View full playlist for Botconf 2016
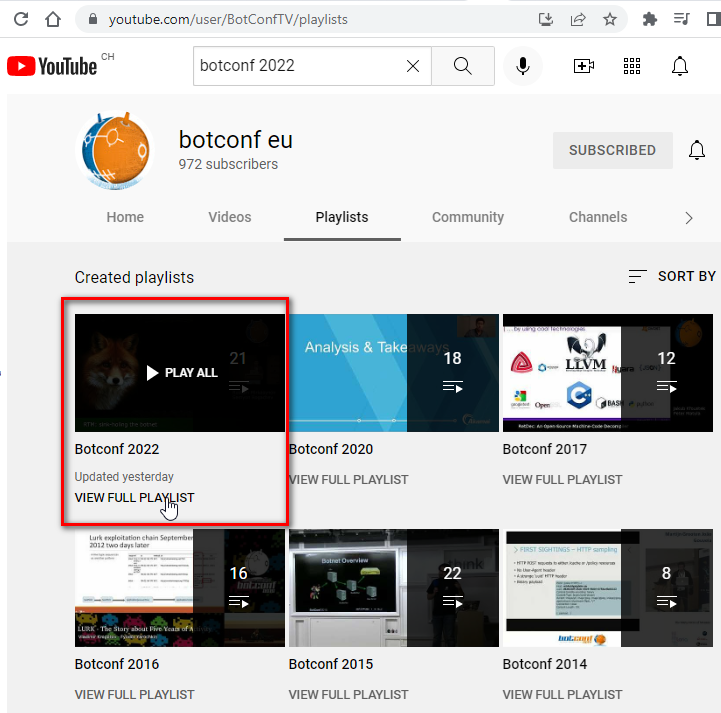Image resolution: width=721 pixels, height=713 pixels. [134, 695]
